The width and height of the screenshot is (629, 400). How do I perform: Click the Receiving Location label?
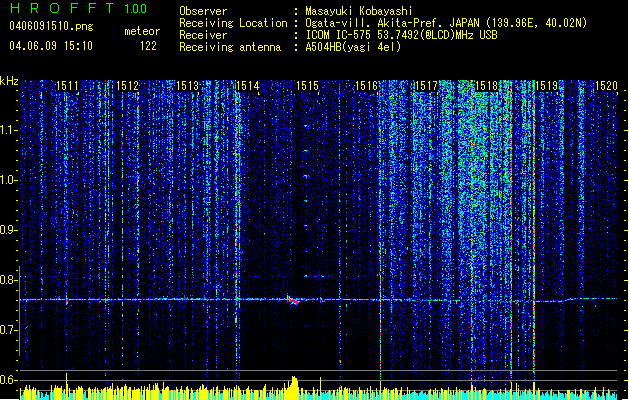click(233, 23)
